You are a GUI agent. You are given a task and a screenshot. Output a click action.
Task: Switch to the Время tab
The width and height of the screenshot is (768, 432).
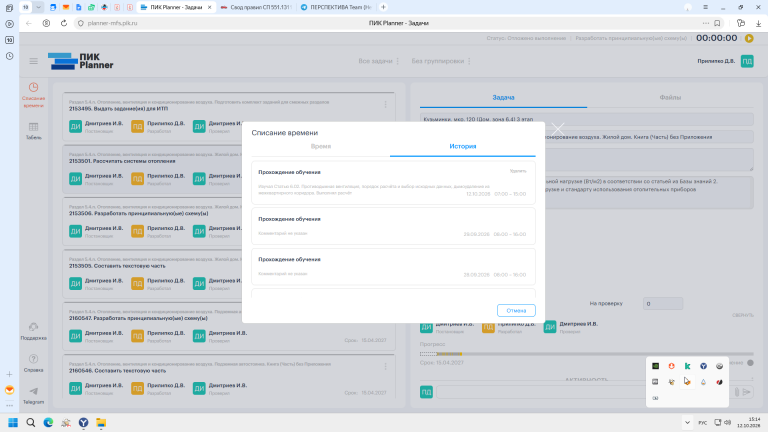click(x=321, y=146)
